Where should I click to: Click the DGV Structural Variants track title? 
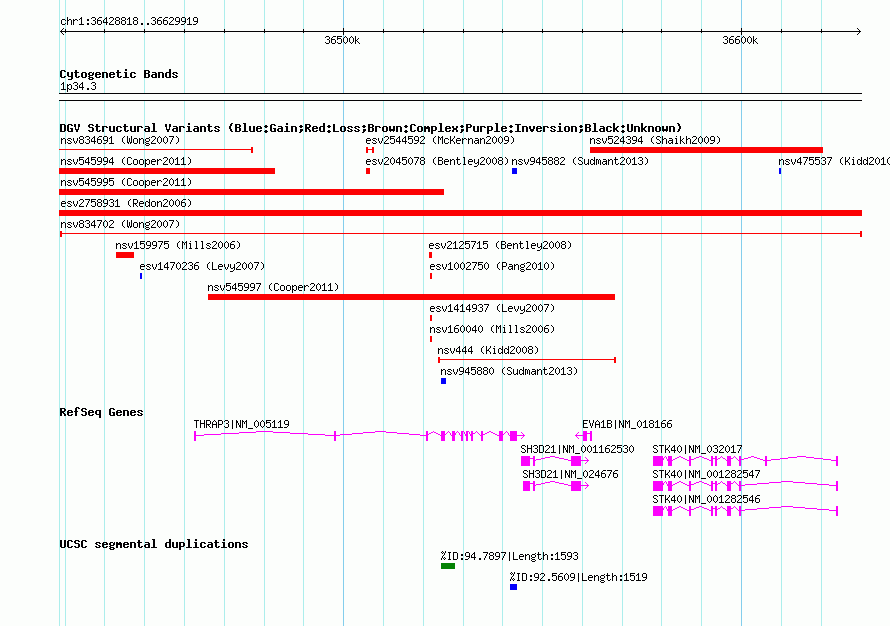[371, 128]
